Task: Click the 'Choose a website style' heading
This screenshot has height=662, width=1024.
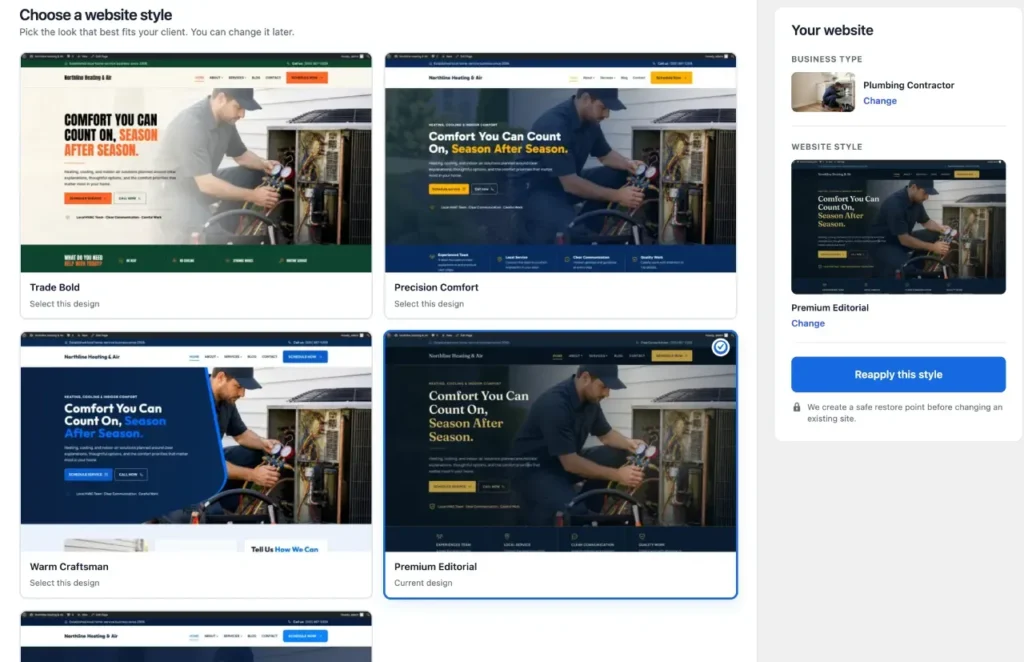Action: point(95,14)
